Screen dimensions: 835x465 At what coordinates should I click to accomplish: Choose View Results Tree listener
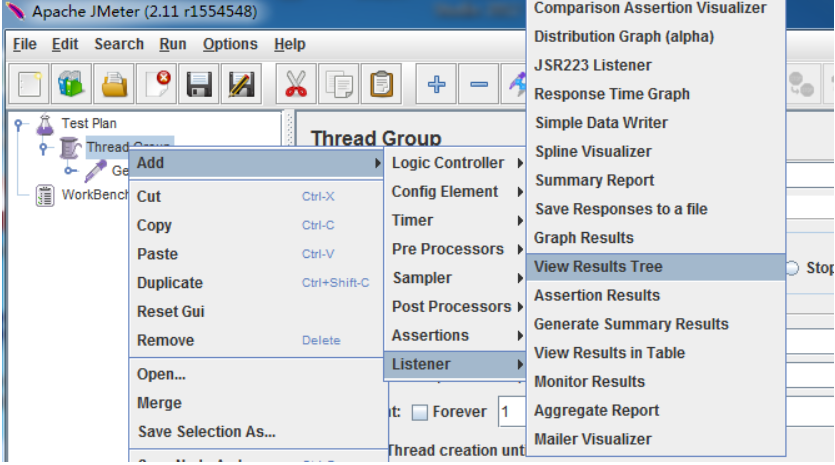point(597,267)
